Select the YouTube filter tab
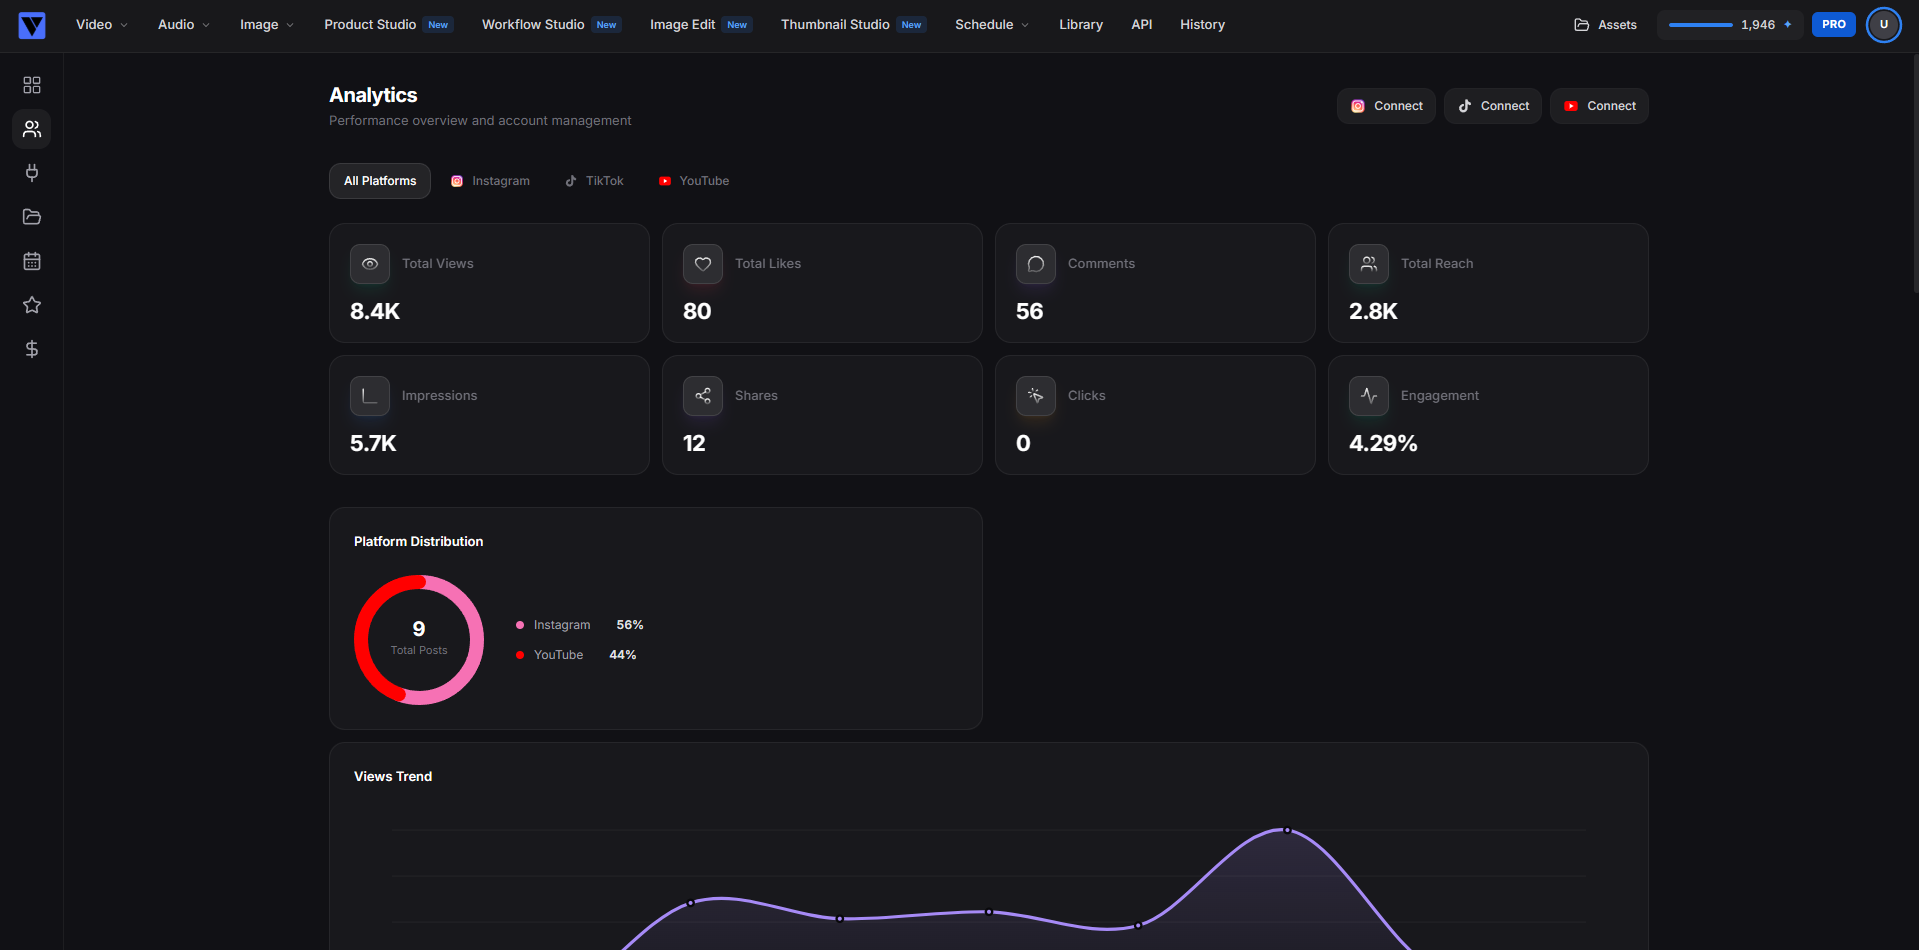This screenshot has width=1919, height=950. [694, 181]
